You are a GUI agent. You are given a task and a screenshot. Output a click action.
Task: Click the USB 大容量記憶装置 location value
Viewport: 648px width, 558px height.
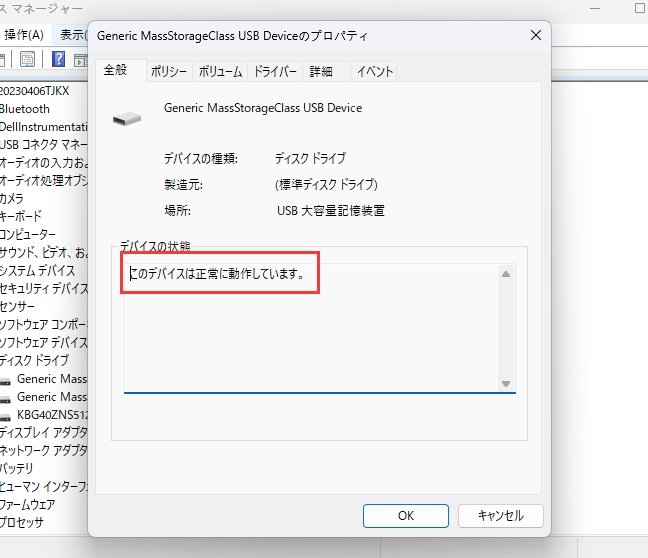pos(331,211)
